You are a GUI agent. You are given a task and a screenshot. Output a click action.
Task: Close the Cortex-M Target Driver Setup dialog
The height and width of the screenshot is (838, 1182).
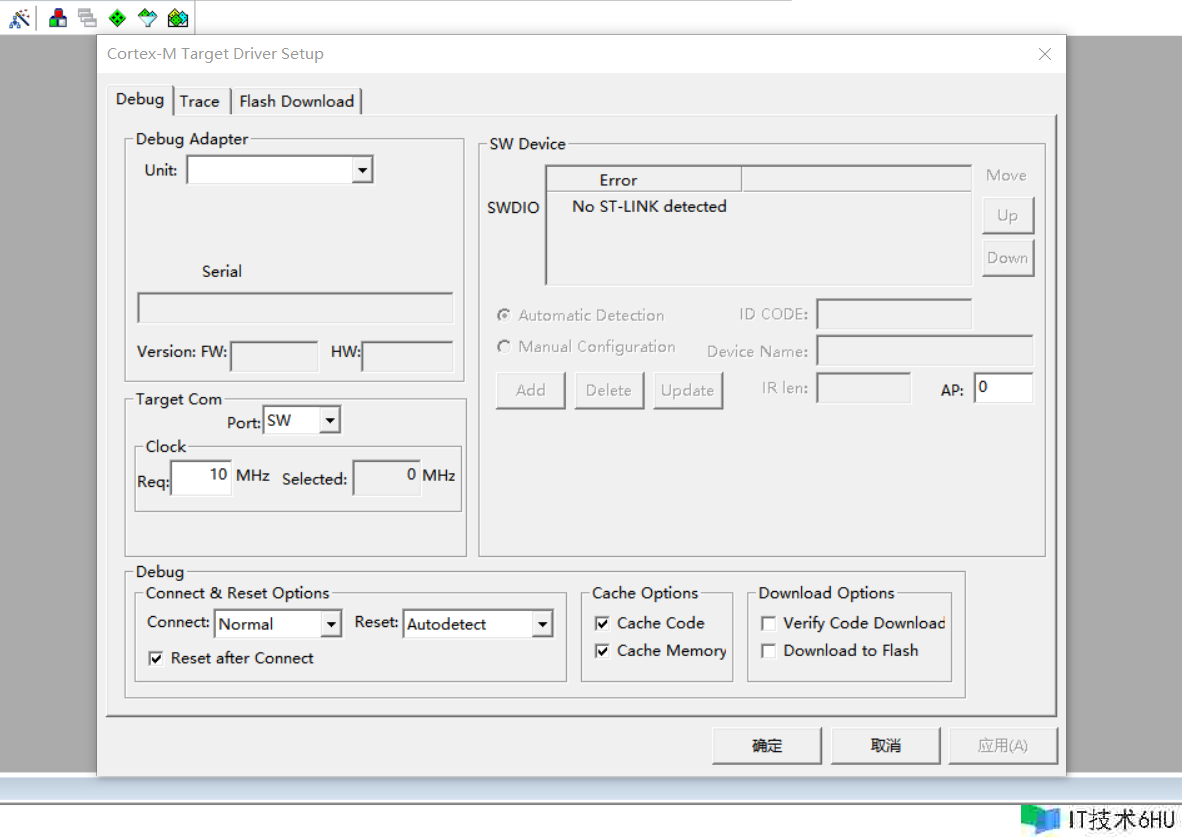point(1045,54)
